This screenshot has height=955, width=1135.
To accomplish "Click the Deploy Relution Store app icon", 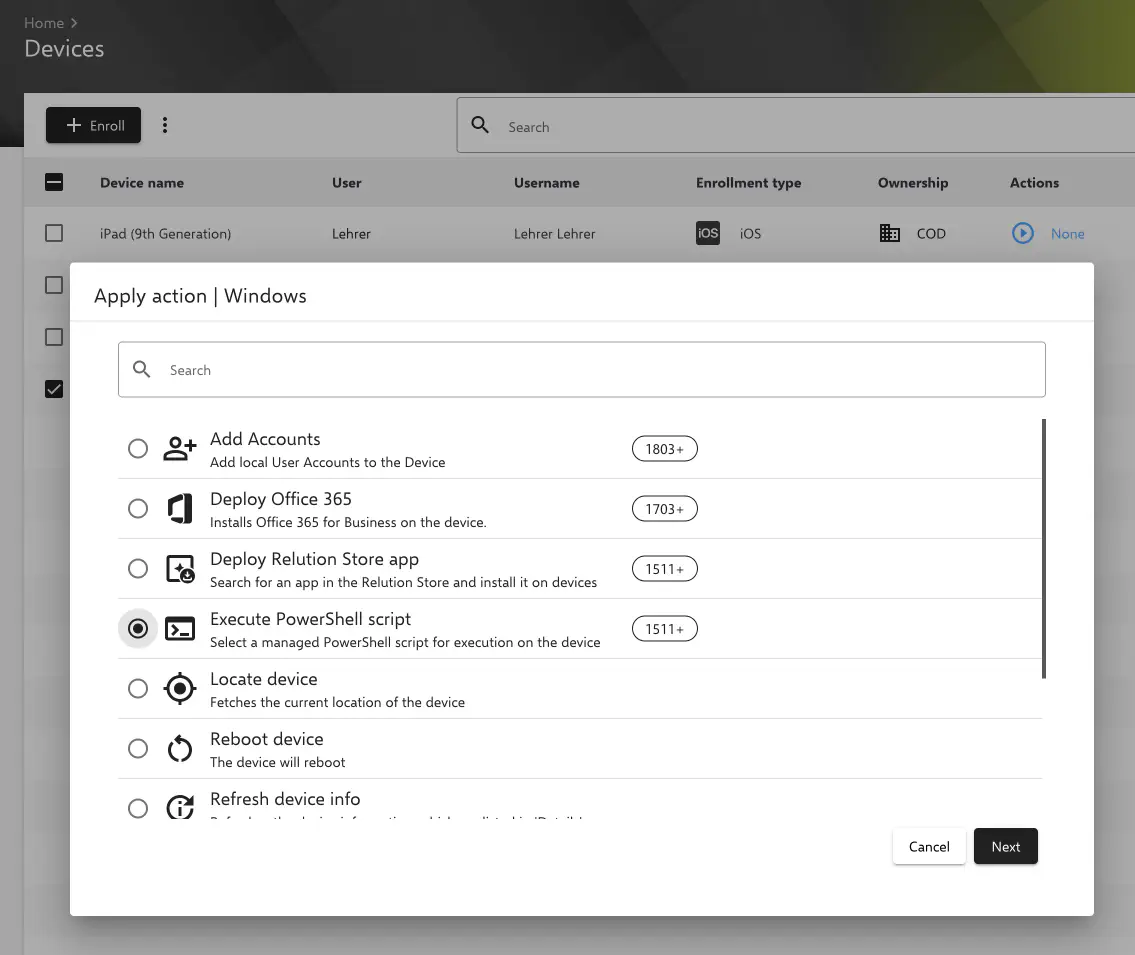I will [180, 569].
